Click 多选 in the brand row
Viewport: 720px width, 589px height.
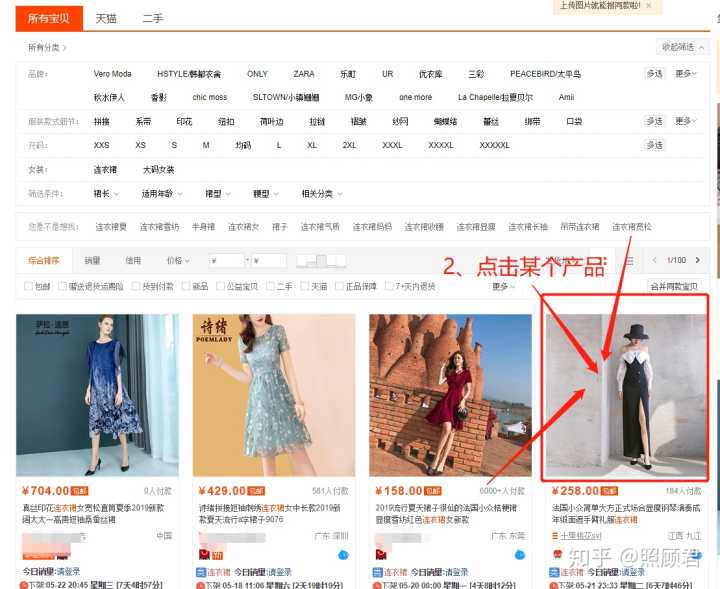(x=655, y=73)
